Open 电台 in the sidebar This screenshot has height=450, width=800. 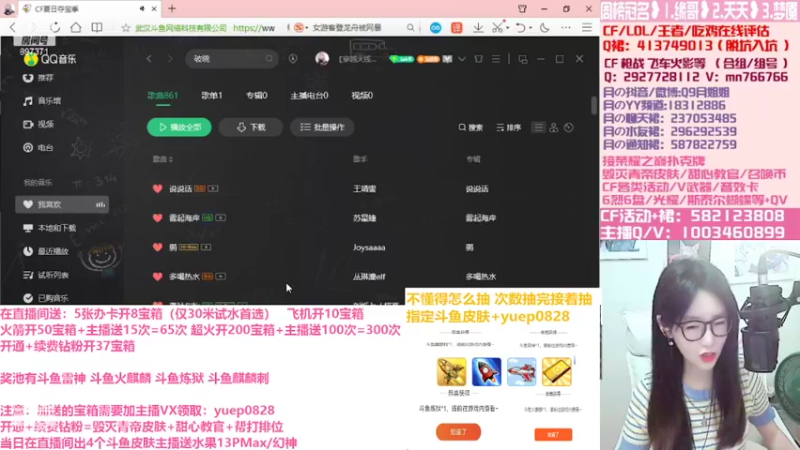coord(39,147)
